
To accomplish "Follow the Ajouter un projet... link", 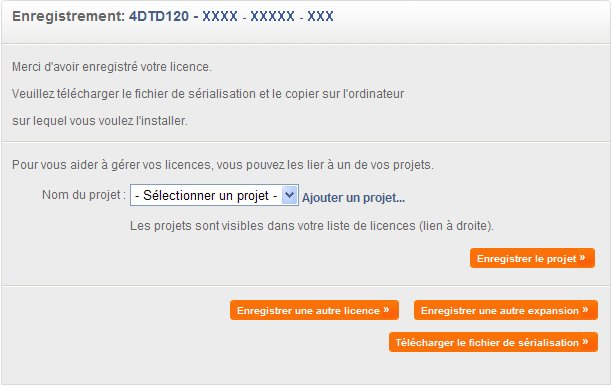I will [x=354, y=197].
